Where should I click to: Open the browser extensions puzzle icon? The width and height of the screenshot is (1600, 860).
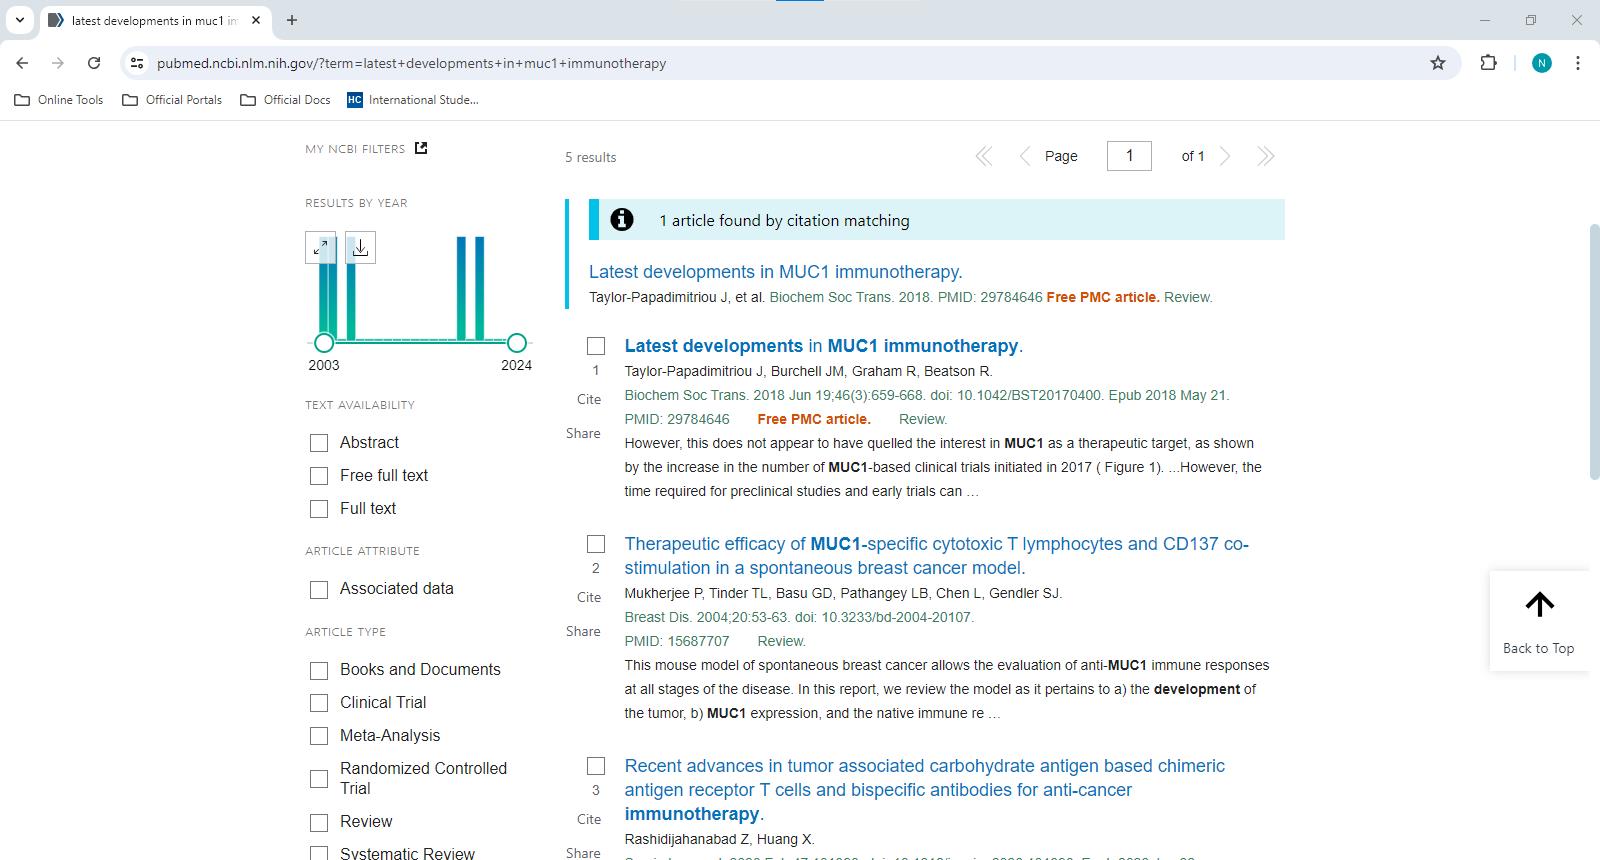(1488, 63)
